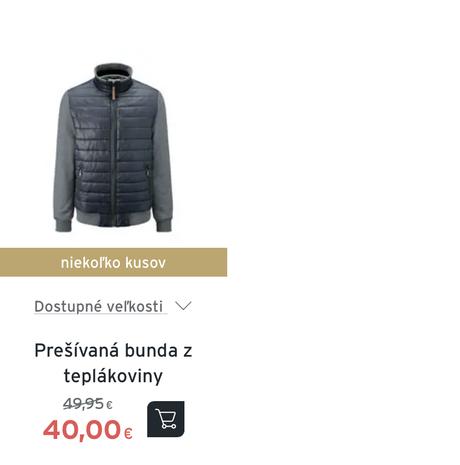Select the niekoľko kusov gold banner
Image resolution: width=460 pixels, height=465 pixels.
[x=113, y=262]
